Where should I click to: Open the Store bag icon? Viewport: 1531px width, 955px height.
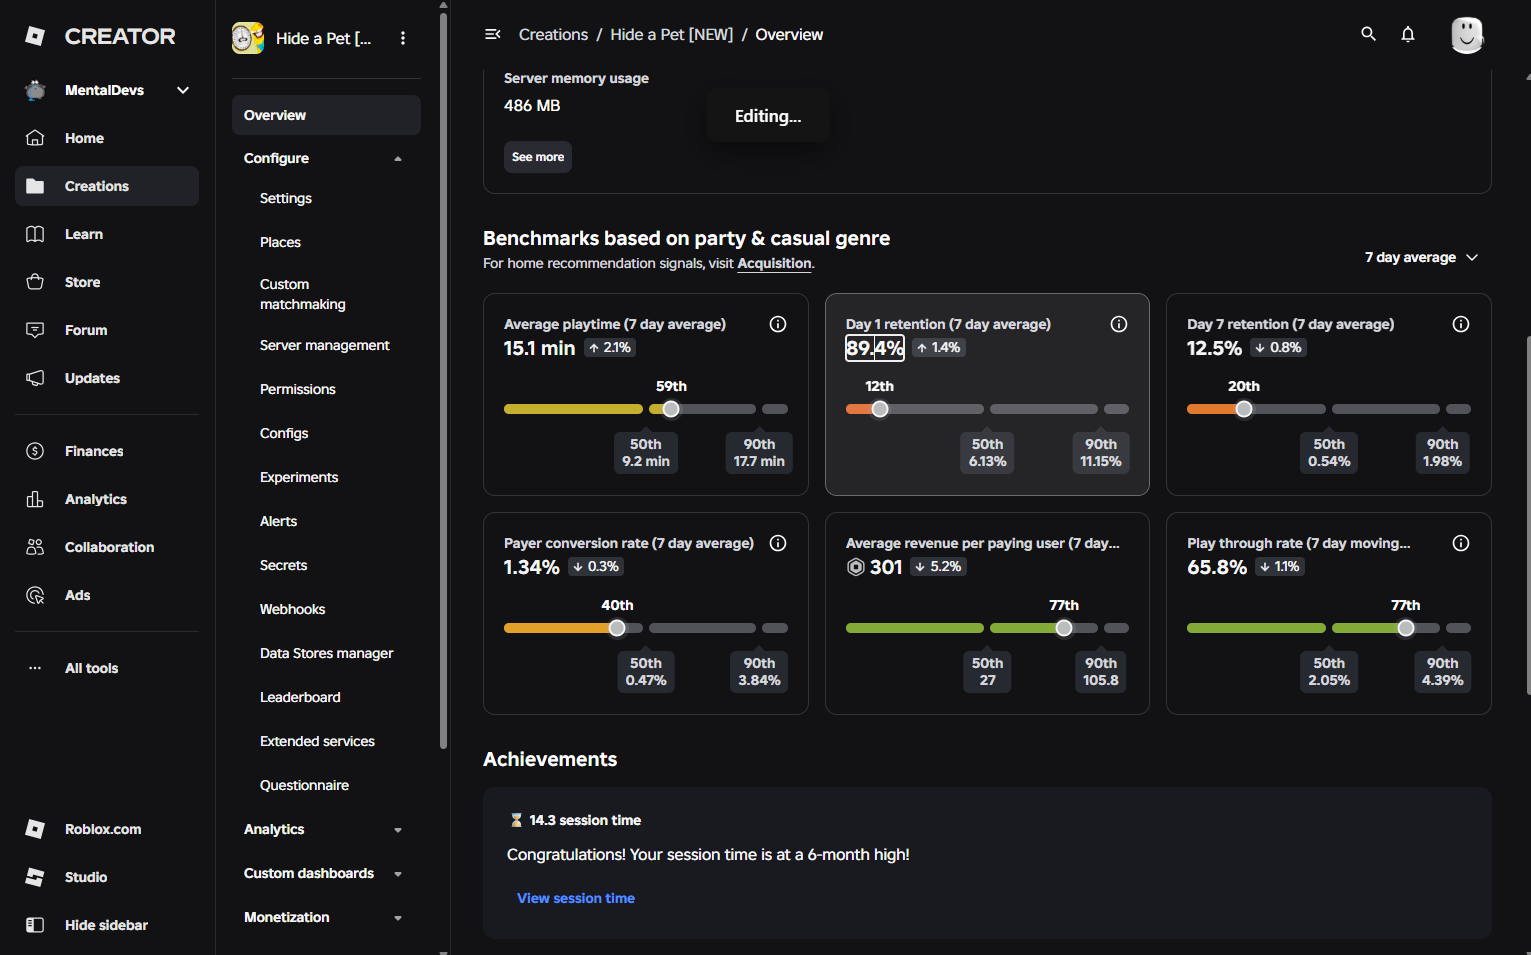click(35, 282)
